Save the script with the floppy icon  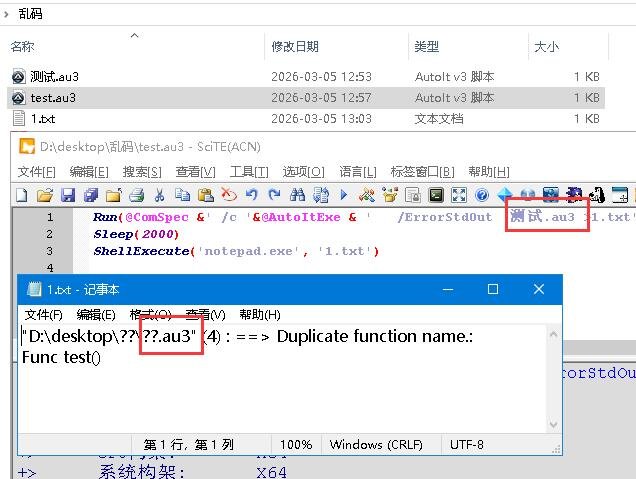pos(68,195)
